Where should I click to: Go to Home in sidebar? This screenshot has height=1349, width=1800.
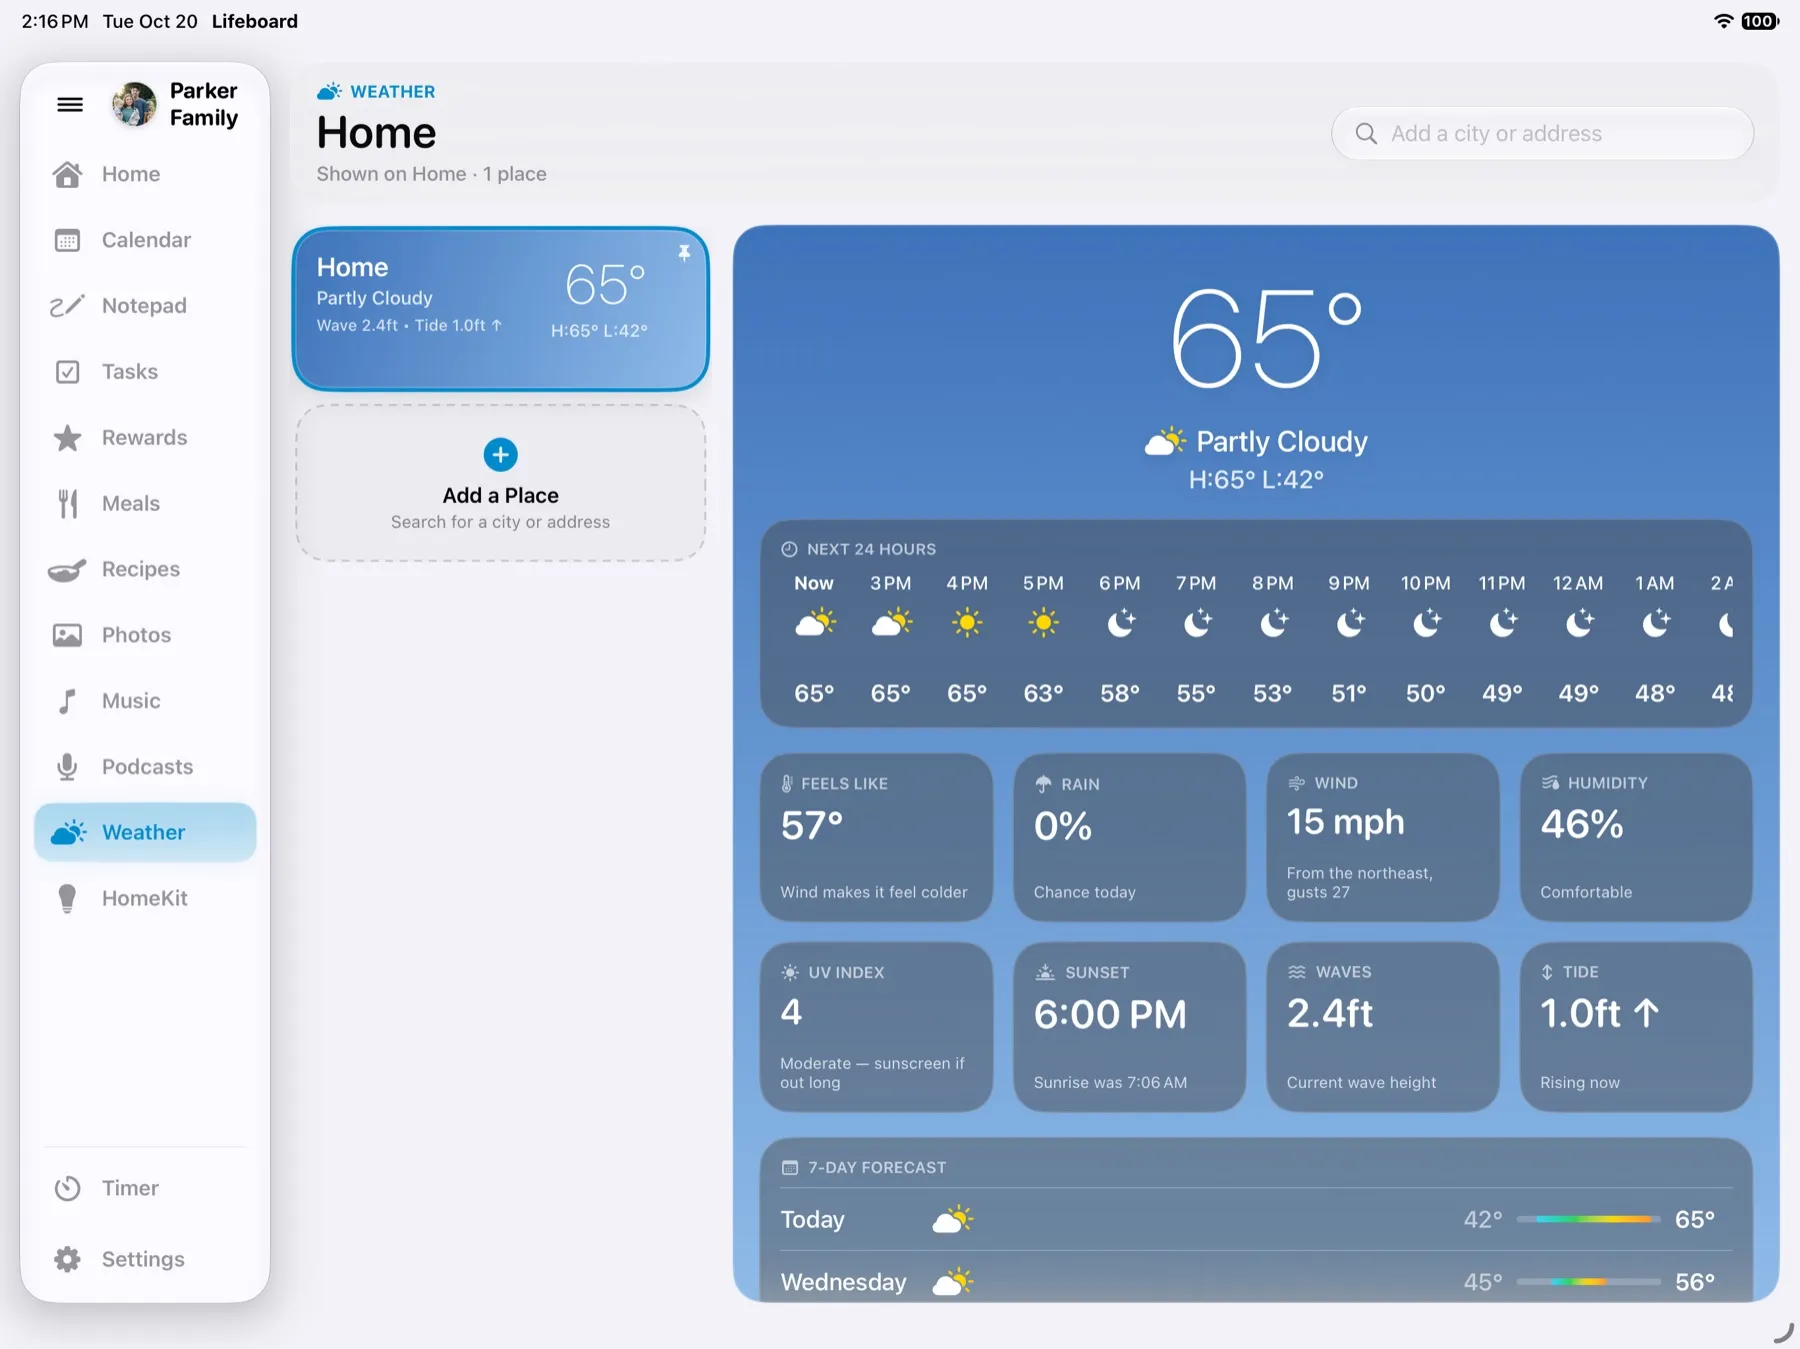tap(145, 174)
